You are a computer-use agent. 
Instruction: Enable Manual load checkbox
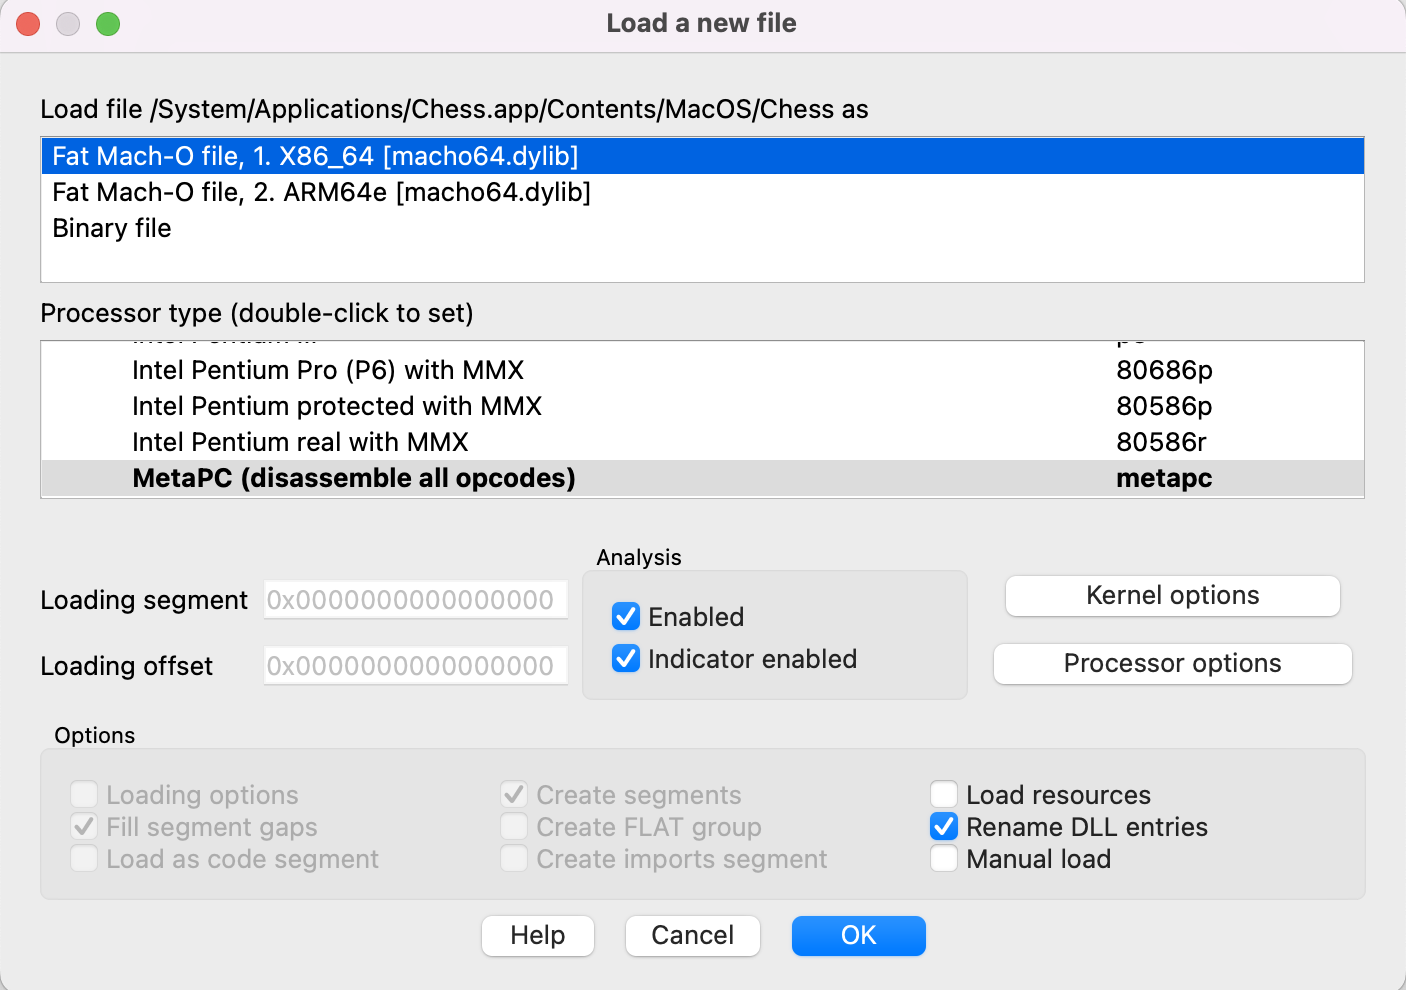tap(944, 859)
